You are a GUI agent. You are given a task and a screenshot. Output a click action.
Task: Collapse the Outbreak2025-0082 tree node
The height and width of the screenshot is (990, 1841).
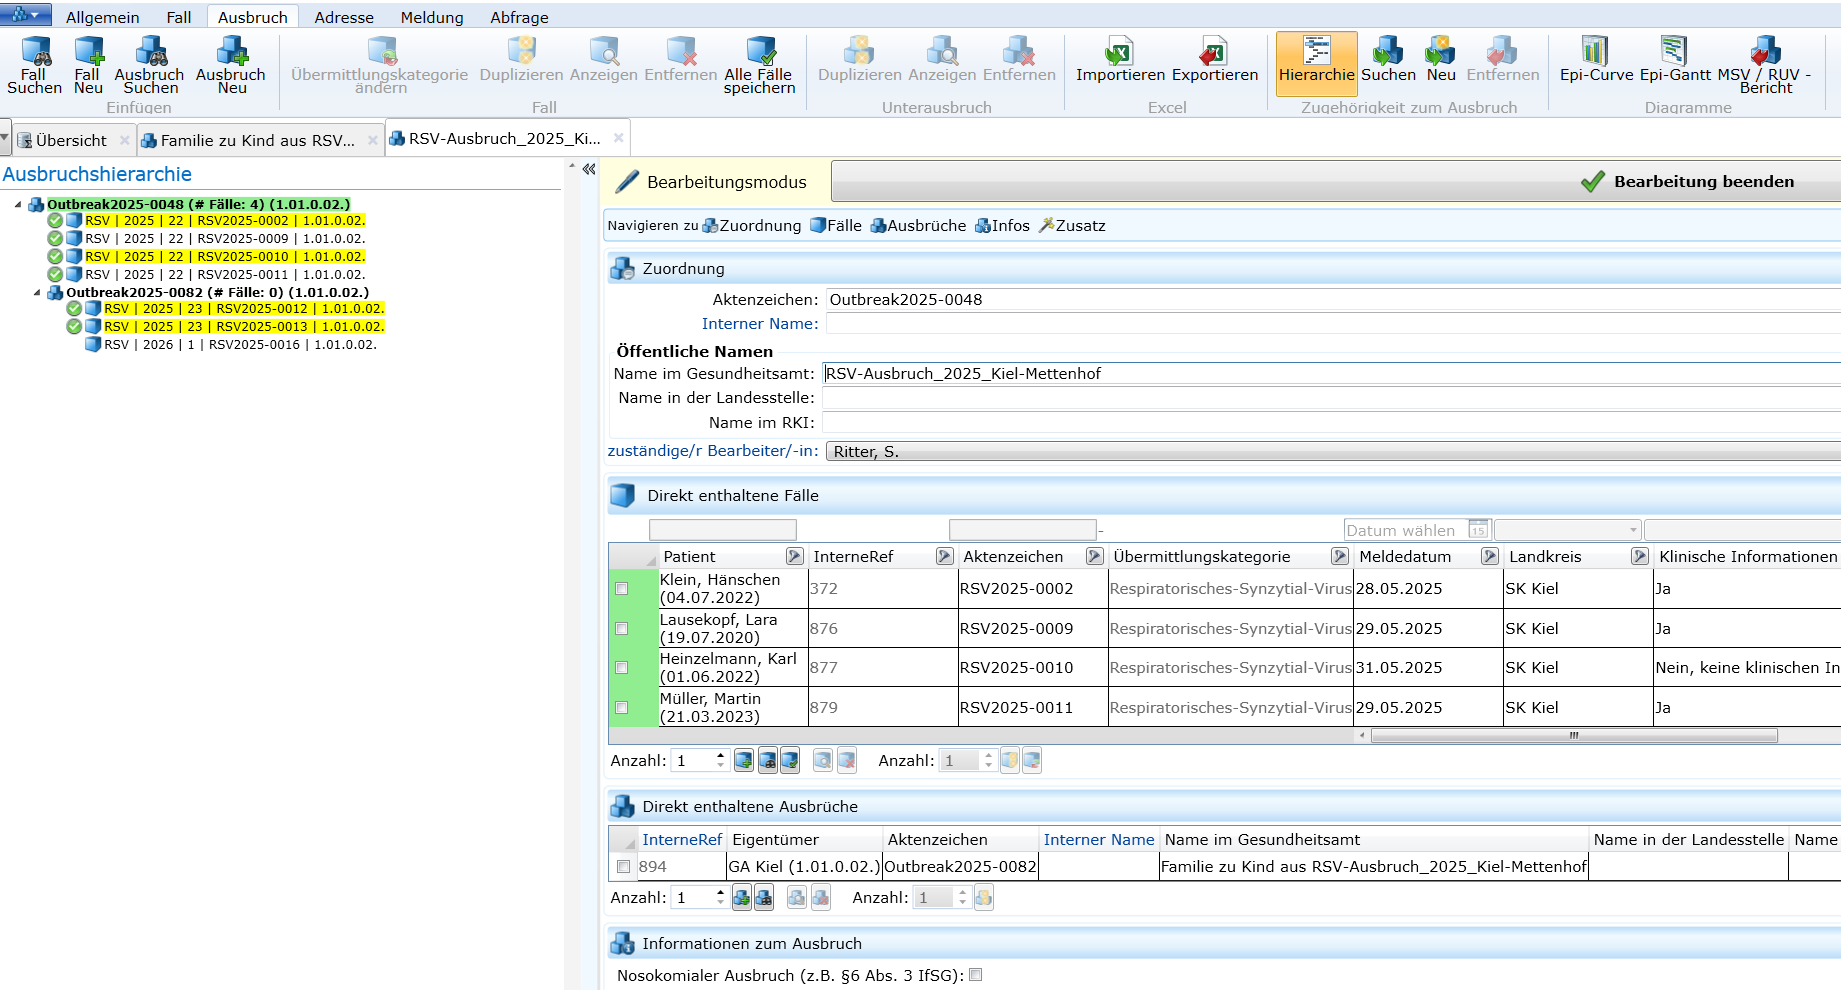[x=38, y=293]
